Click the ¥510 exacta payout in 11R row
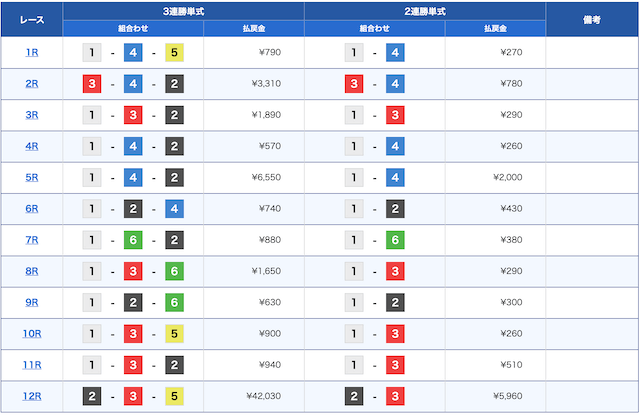640x415 pixels. point(511,364)
